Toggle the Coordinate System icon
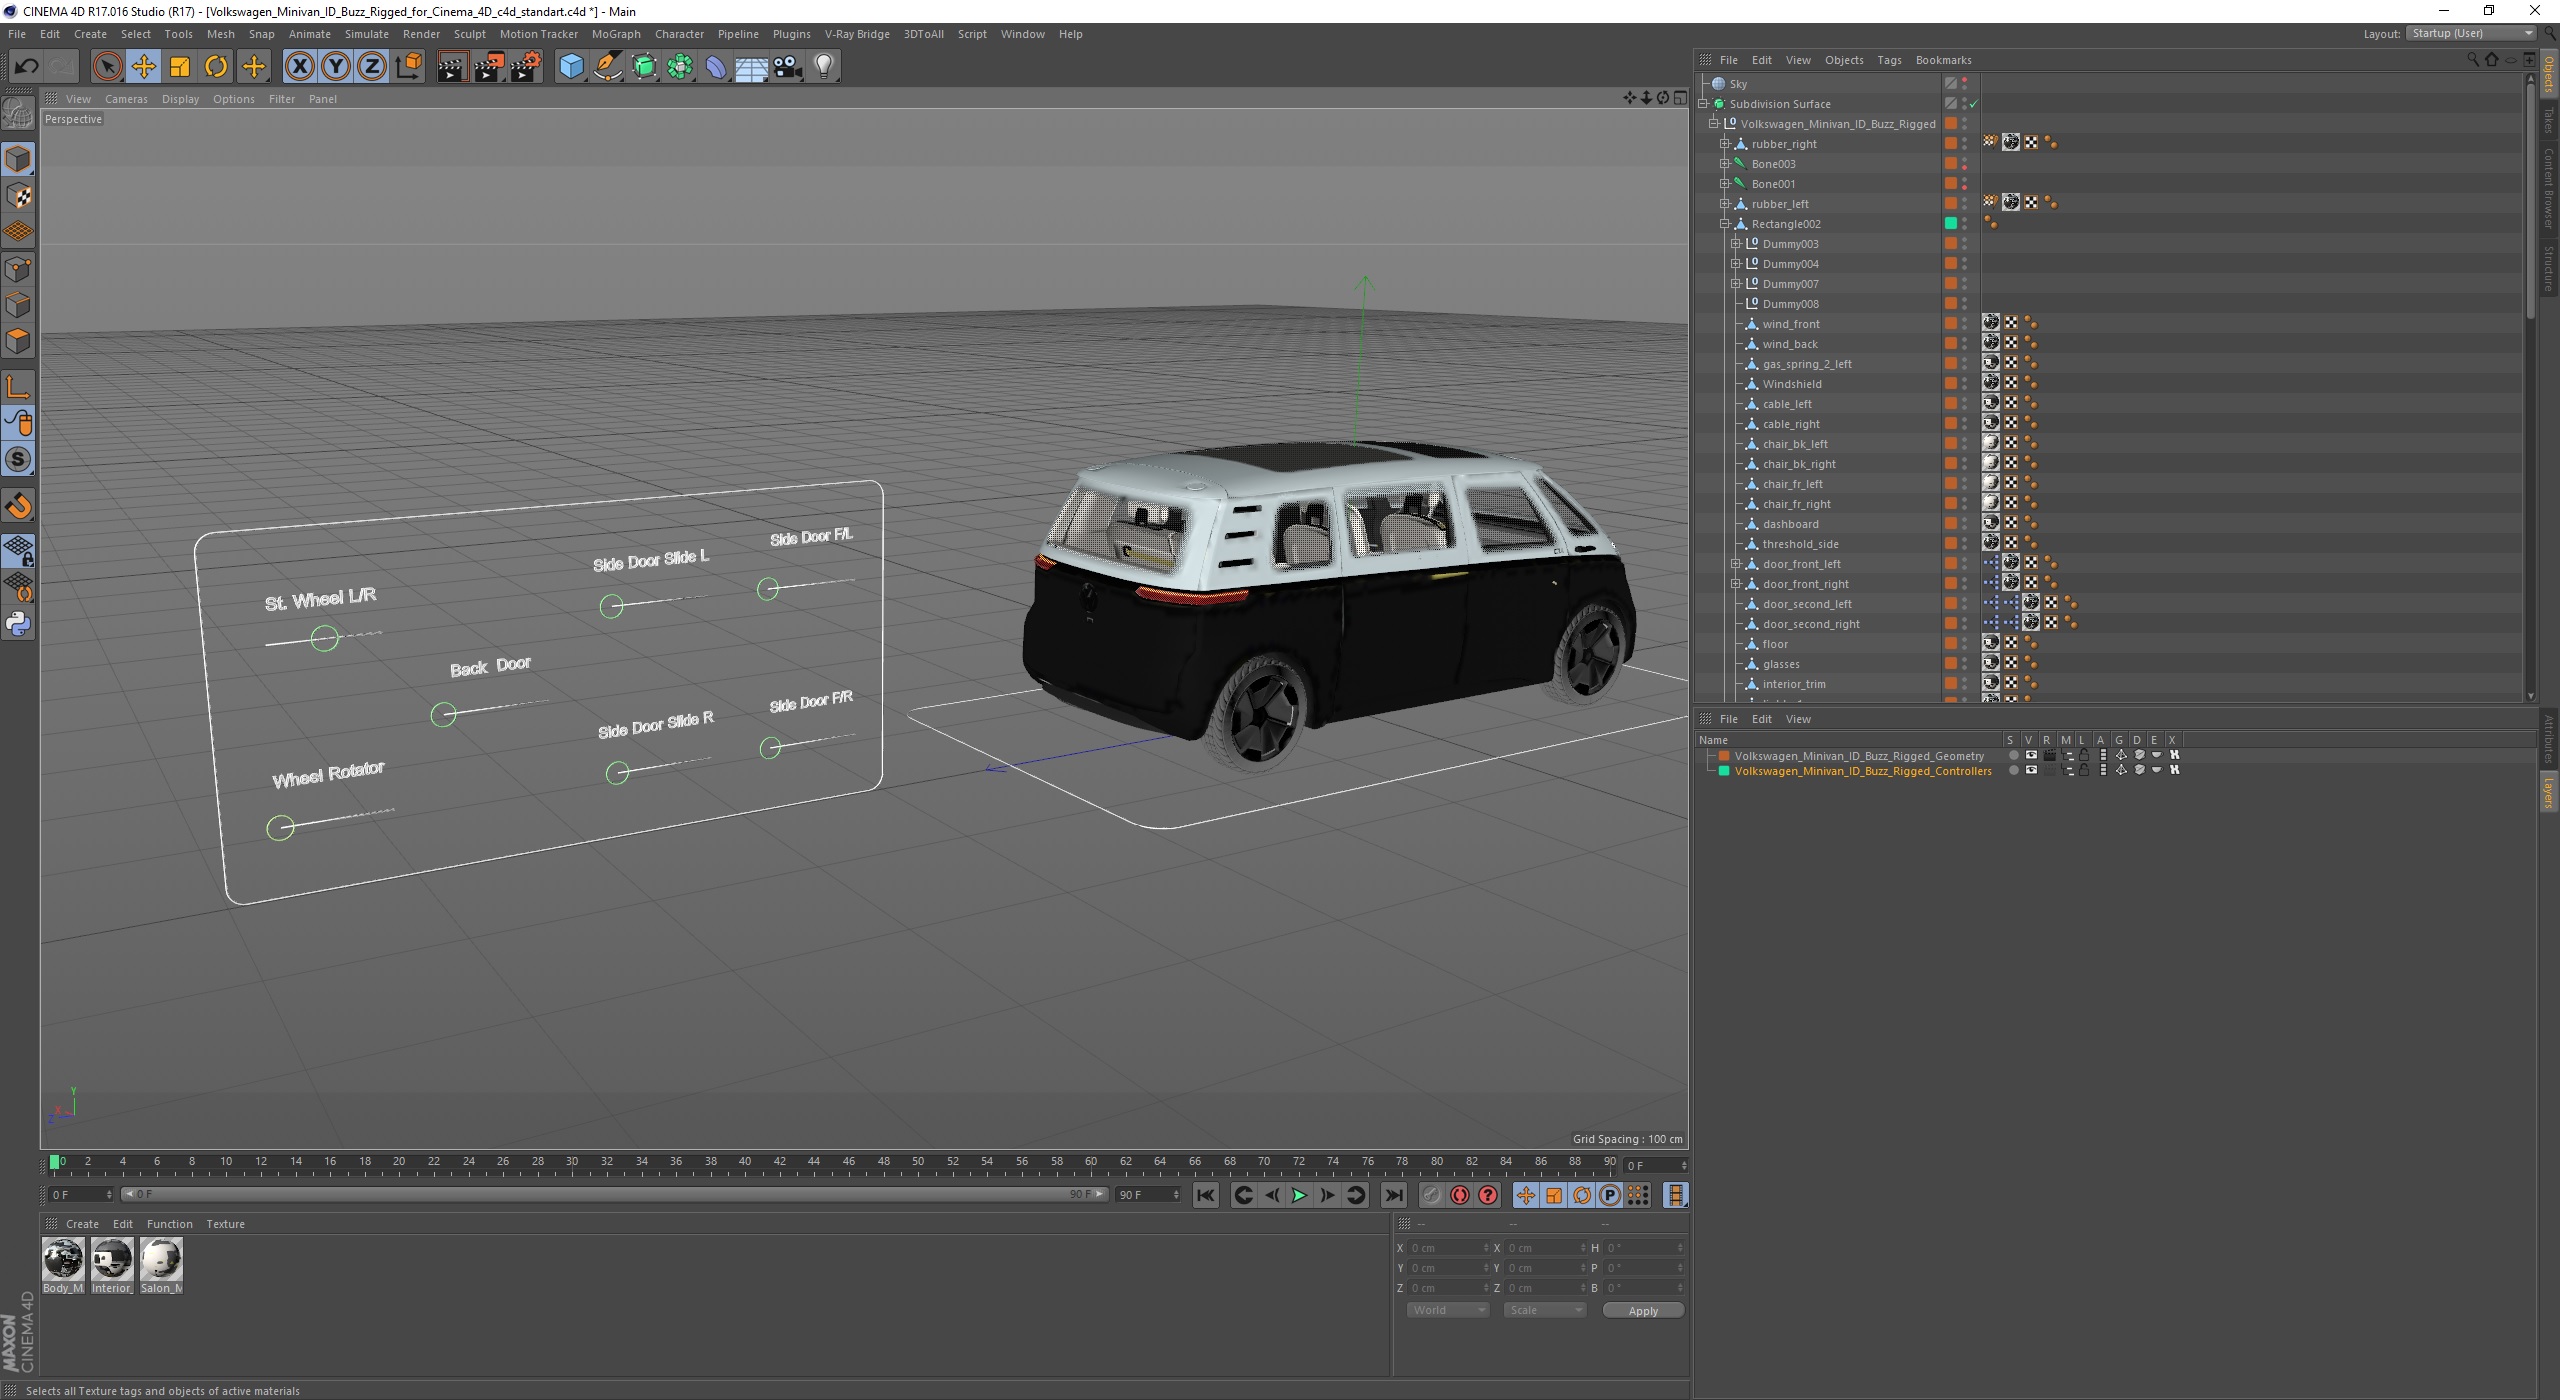This screenshot has height=1400, width=2560. pyautogui.click(x=408, y=67)
